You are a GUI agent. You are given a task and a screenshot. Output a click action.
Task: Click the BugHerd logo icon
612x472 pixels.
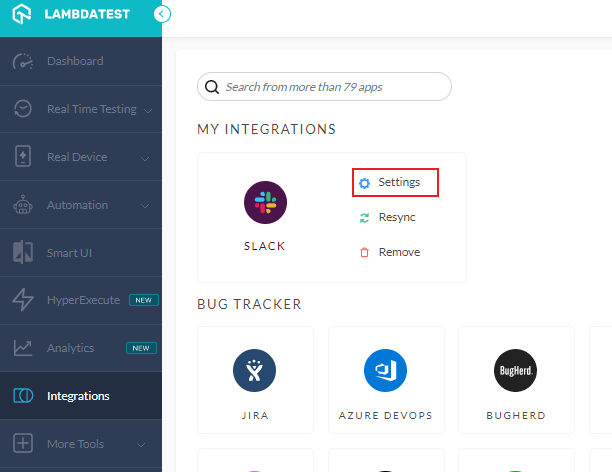516,370
